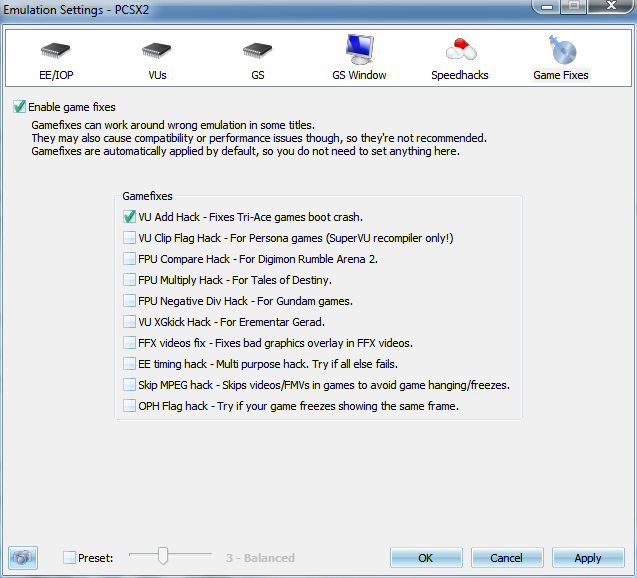Click 'For Digimon Rumble Arena 2' text
Image resolution: width=637 pixels, height=578 pixels.
(308, 259)
